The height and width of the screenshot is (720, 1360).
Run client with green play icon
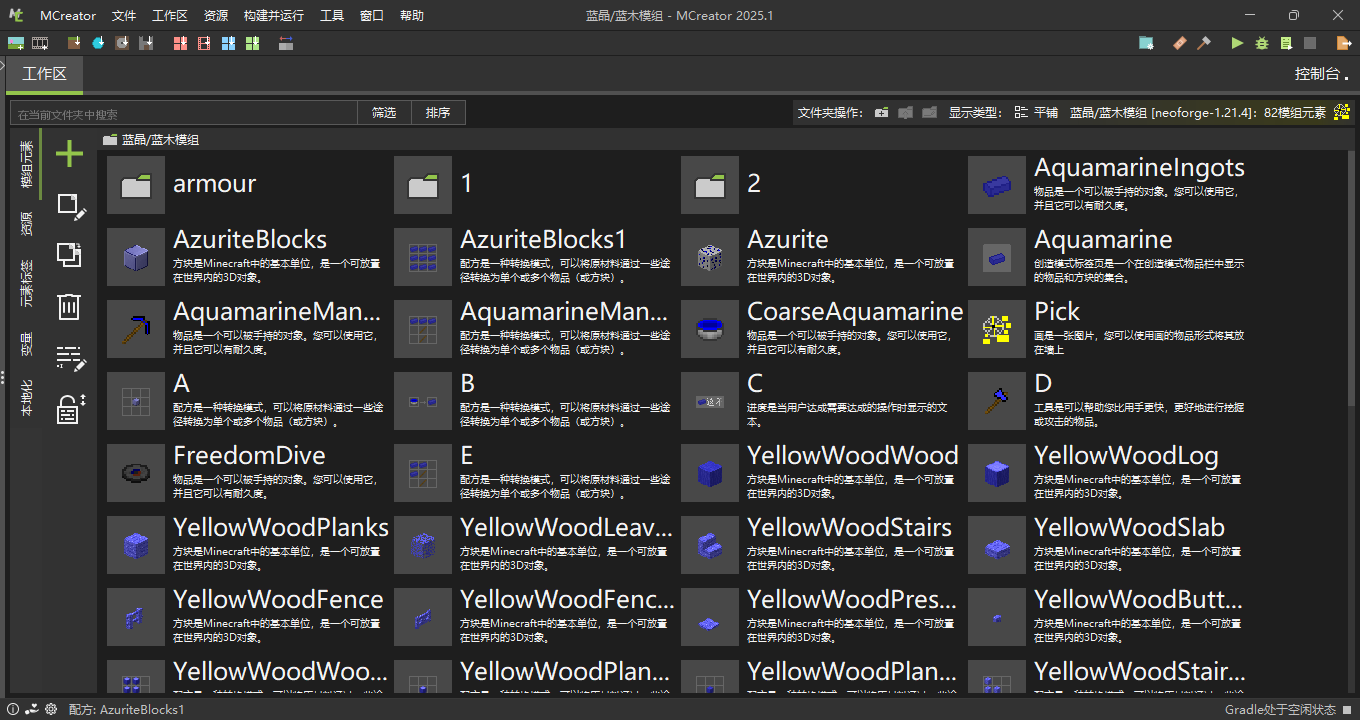[x=1237, y=43]
